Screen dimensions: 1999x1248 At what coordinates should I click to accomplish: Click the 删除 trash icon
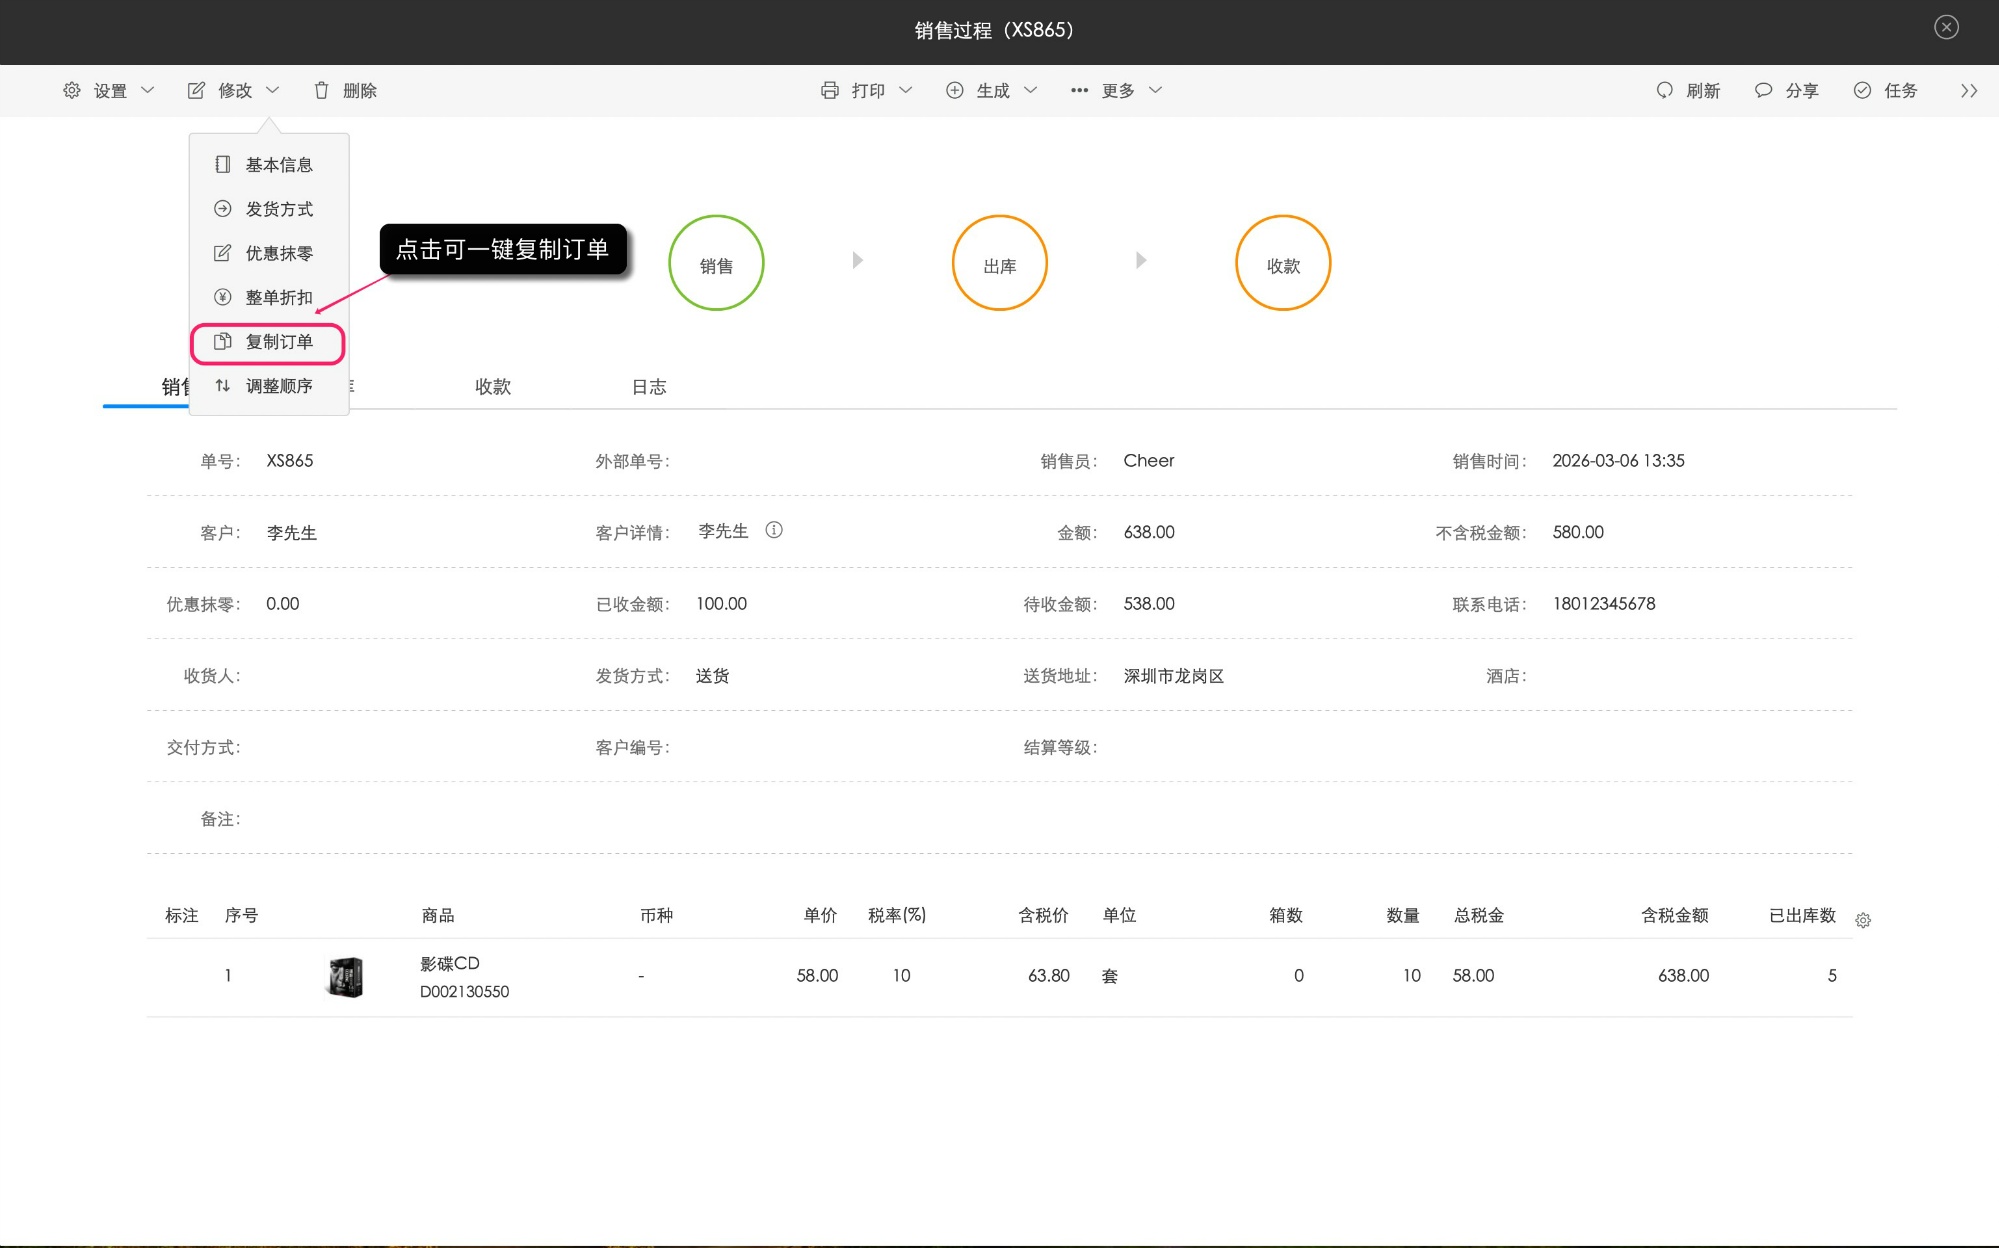click(321, 90)
